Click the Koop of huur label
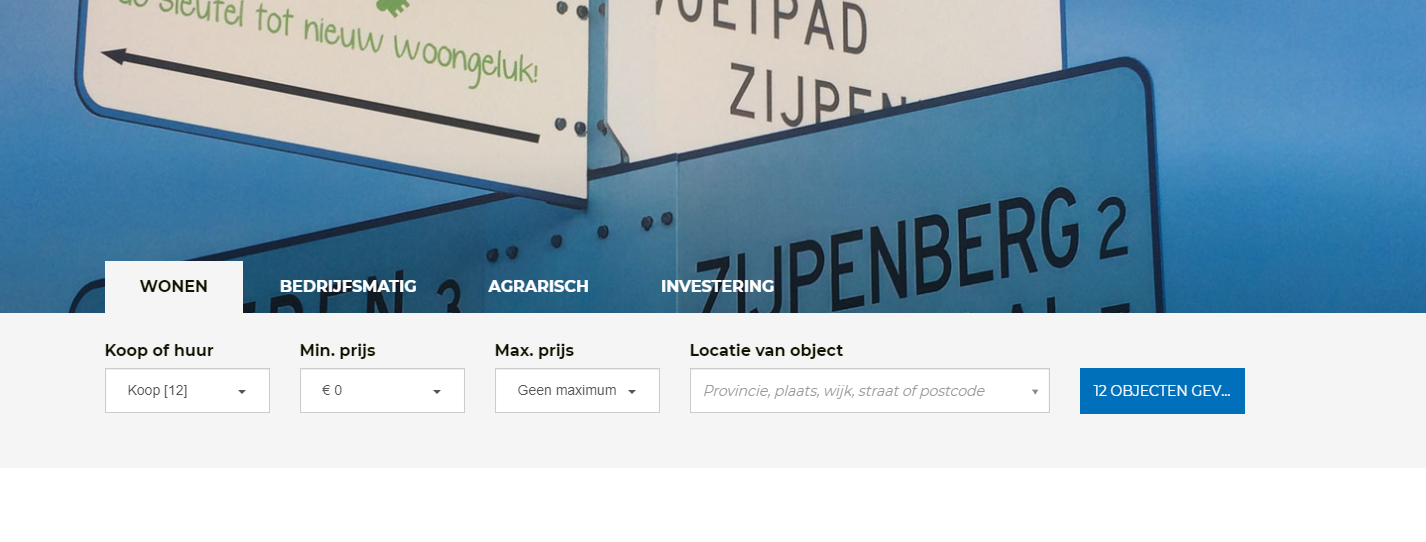 point(159,350)
